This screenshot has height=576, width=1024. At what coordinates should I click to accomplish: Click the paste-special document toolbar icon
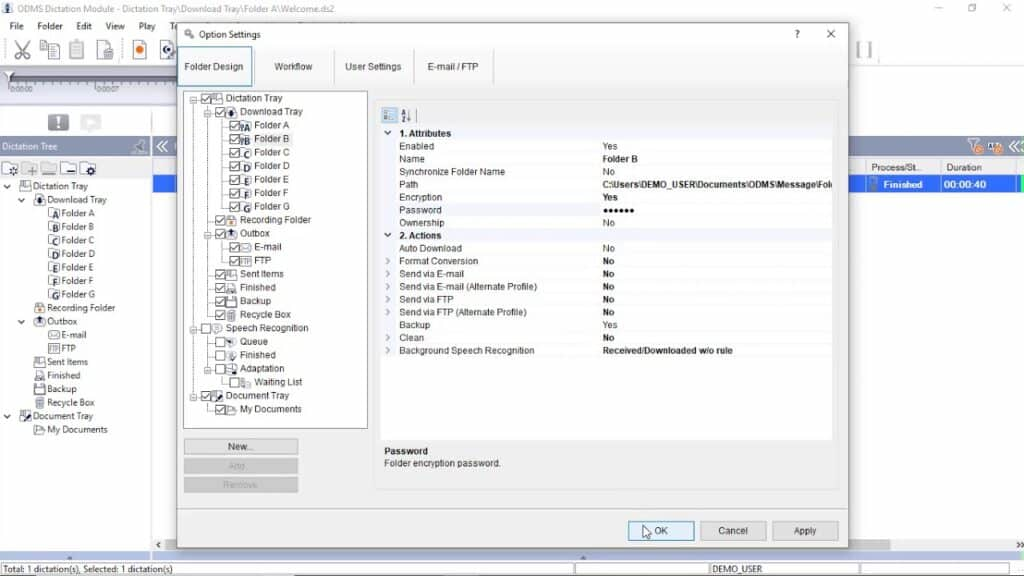[x=104, y=50]
